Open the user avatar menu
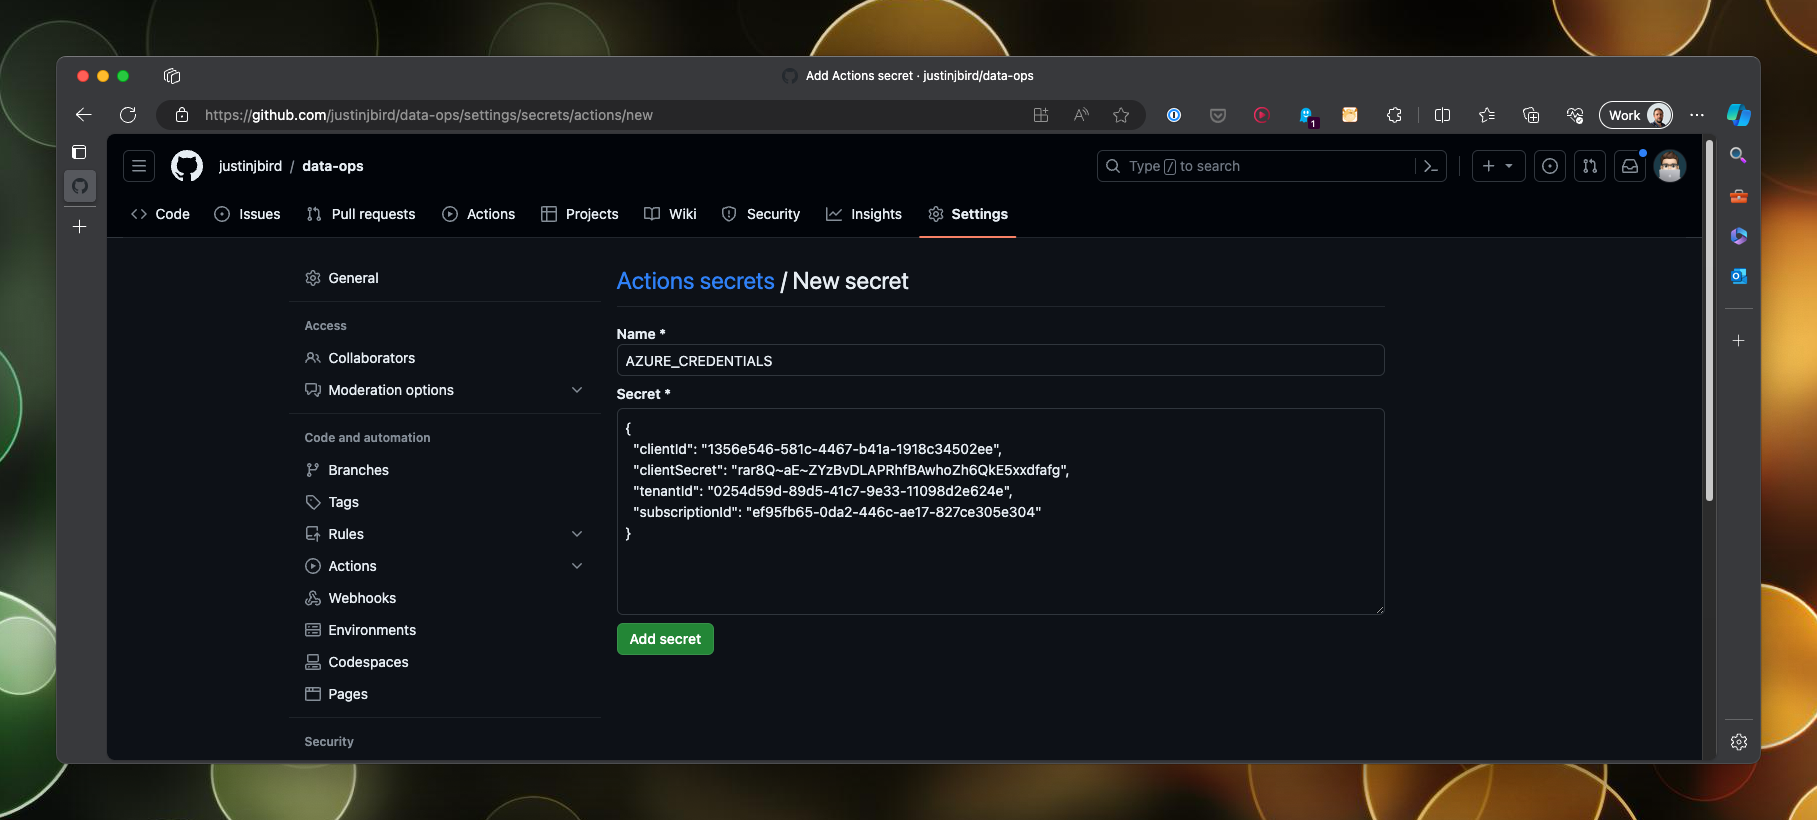 click(x=1670, y=166)
